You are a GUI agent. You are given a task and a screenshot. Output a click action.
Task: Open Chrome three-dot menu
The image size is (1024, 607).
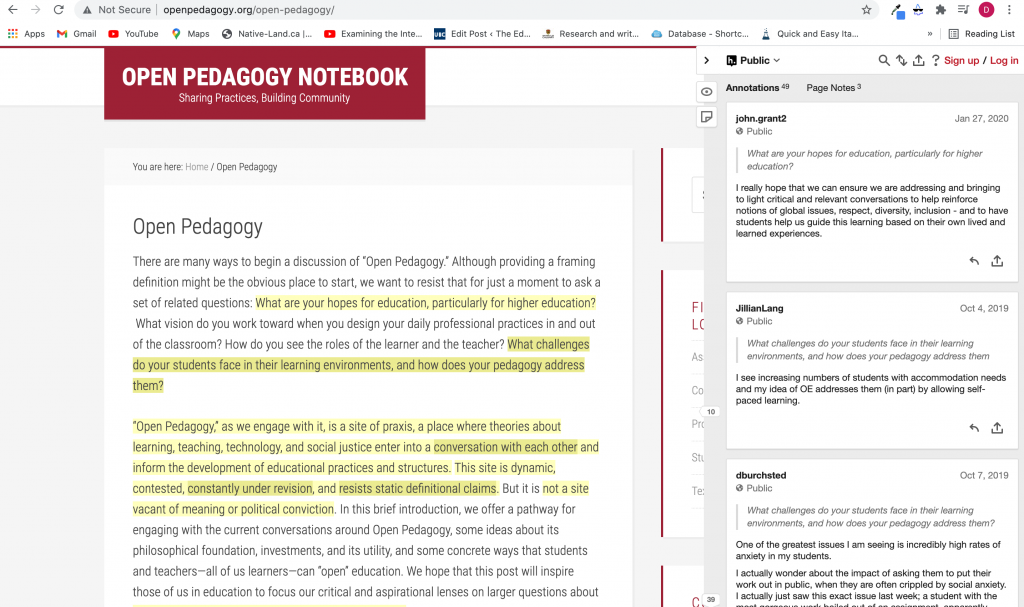1009,10
